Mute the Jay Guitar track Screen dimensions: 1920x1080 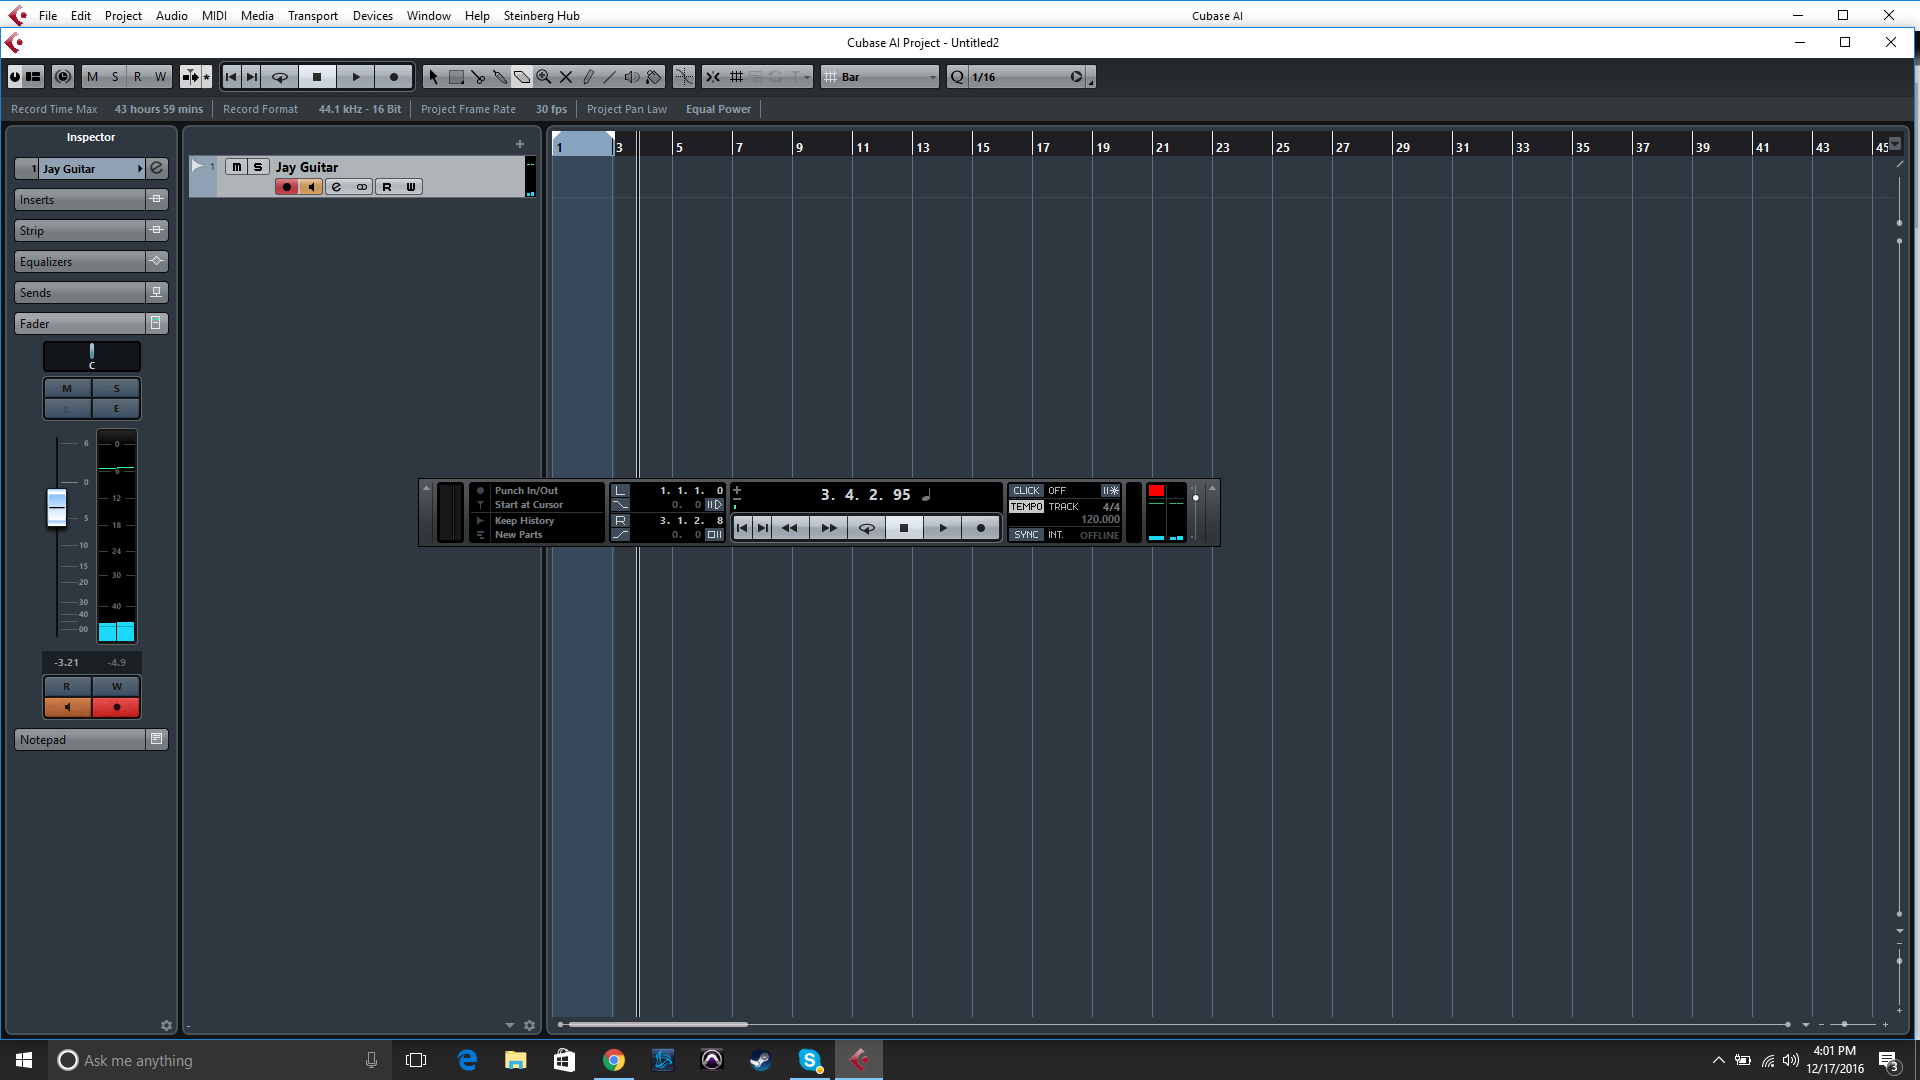coord(237,167)
